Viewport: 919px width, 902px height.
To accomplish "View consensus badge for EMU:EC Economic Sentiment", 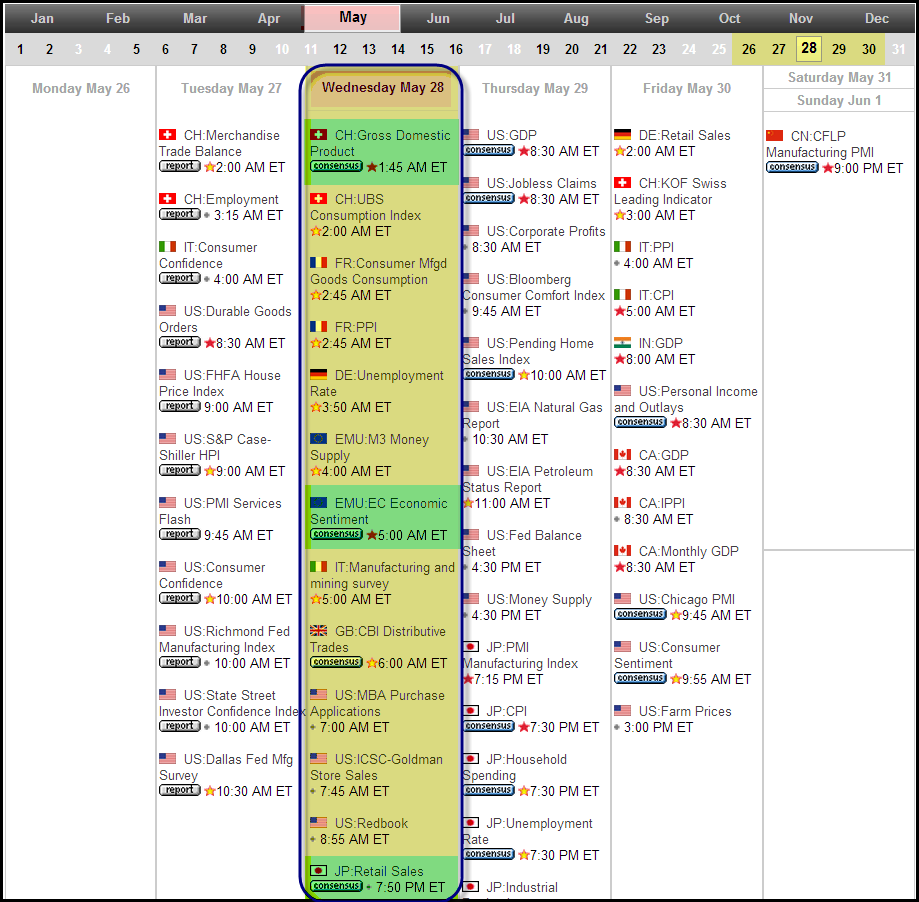I will point(336,534).
